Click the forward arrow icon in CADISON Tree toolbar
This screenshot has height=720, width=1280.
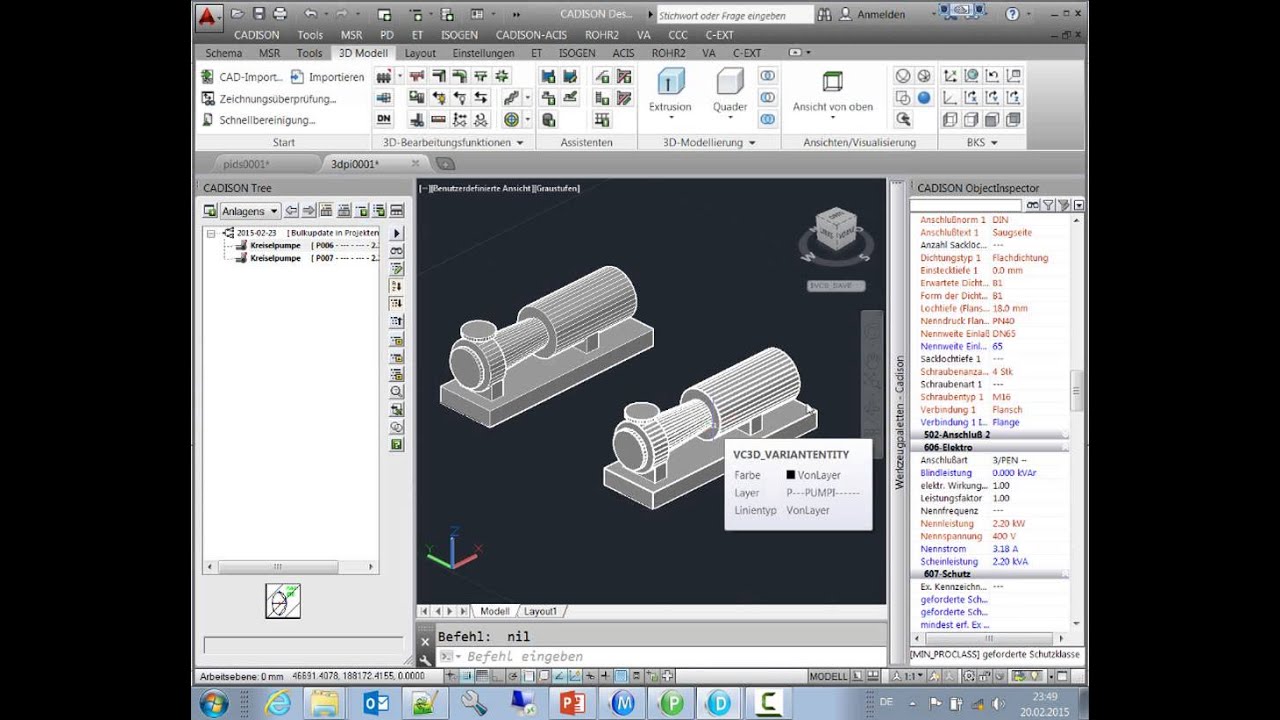click(309, 211)
